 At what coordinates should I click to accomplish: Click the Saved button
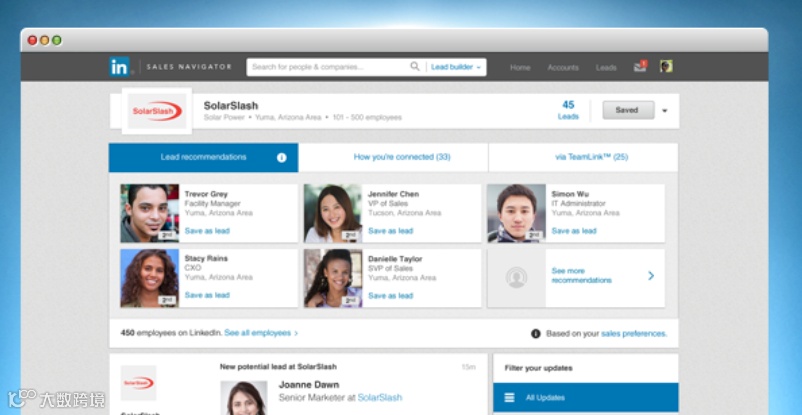tap(628, 110)
